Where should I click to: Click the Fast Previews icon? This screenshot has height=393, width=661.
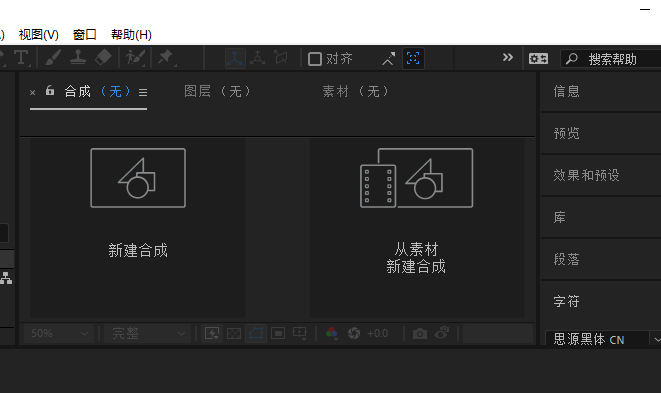click(212, 334)
